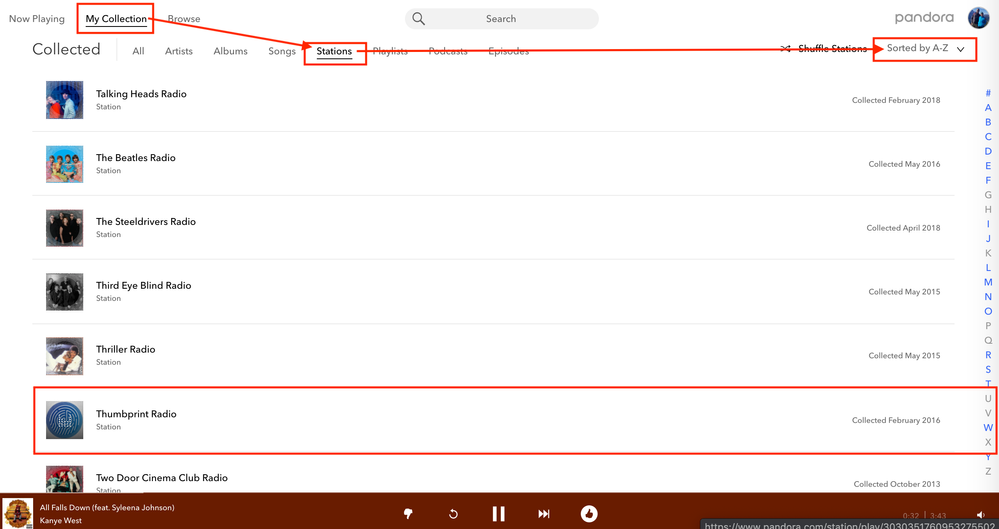Click the thumbs down icon

pos(408,514)
